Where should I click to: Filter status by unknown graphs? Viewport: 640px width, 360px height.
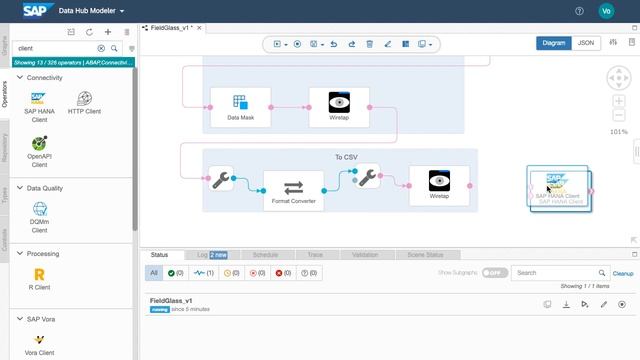pyautogui.click(x=309, y=273)
